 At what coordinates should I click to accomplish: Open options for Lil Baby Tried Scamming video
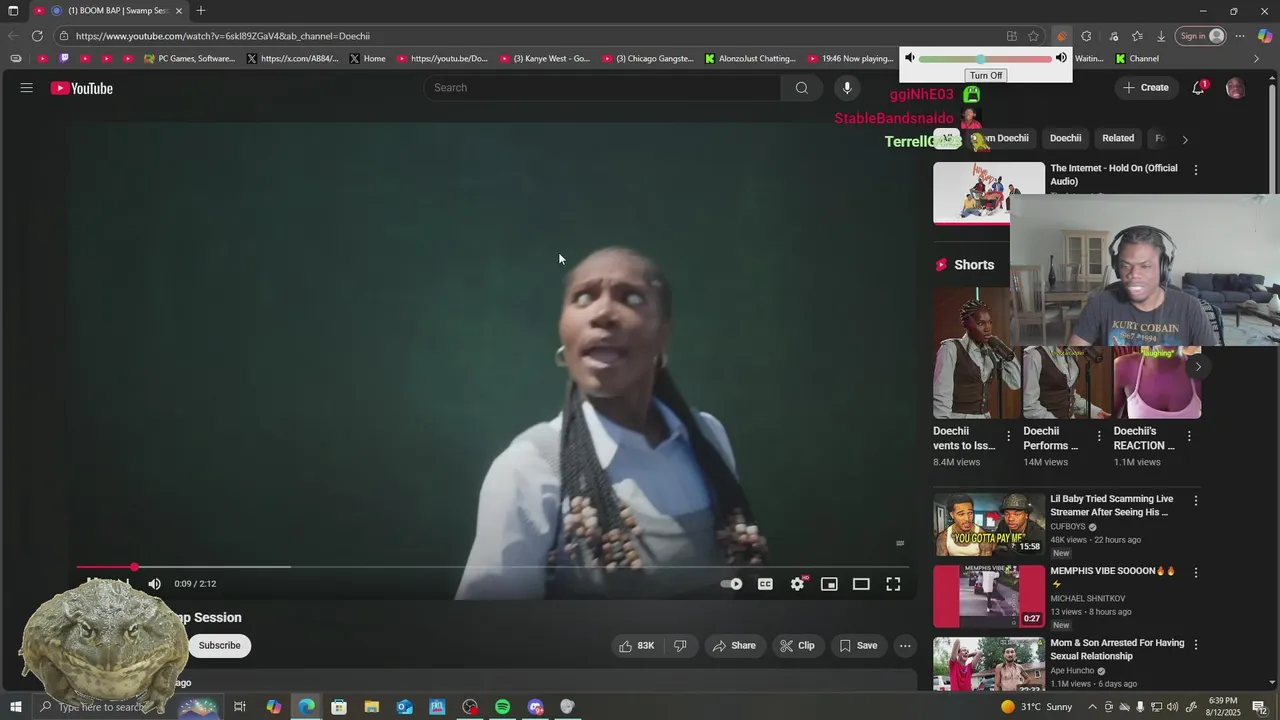click(1196, 501)
